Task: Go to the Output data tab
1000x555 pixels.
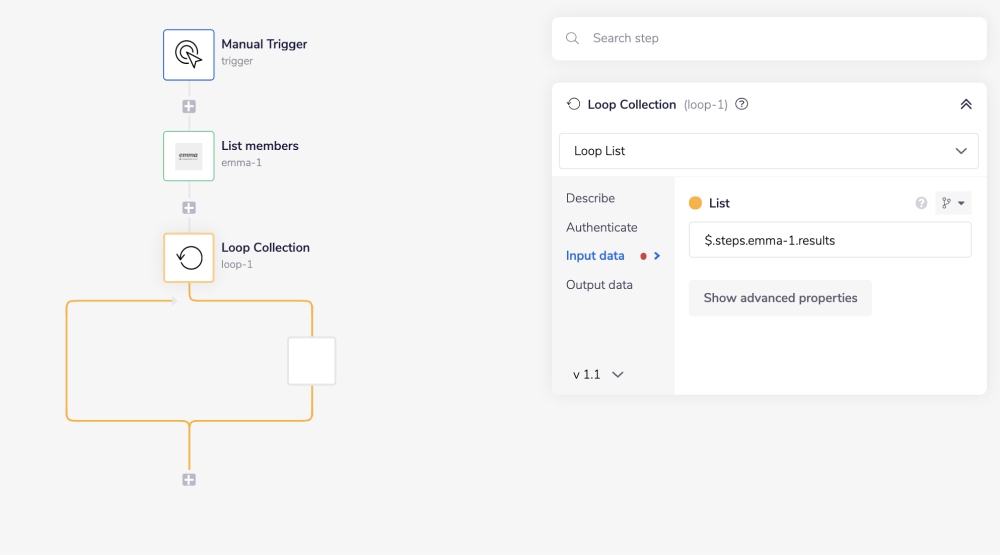Action: [599, 285]
